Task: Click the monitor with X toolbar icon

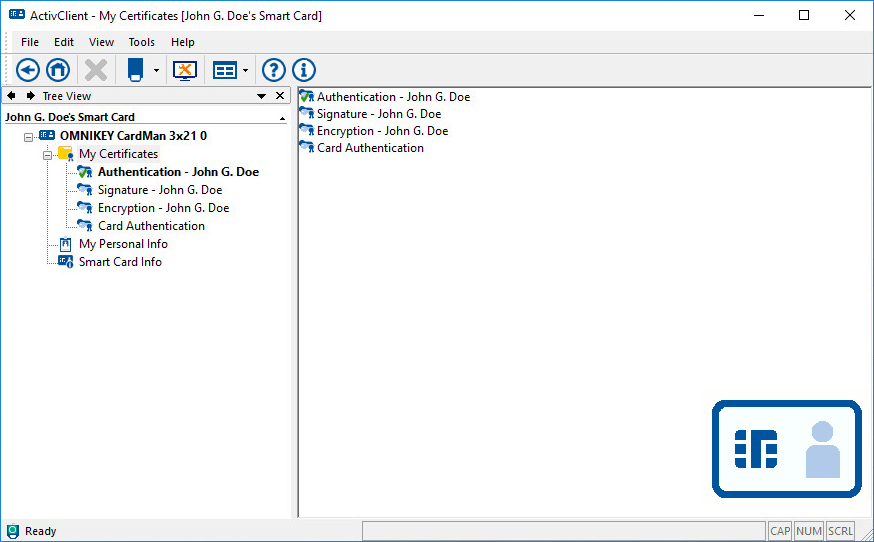Action: pos(185,70)
